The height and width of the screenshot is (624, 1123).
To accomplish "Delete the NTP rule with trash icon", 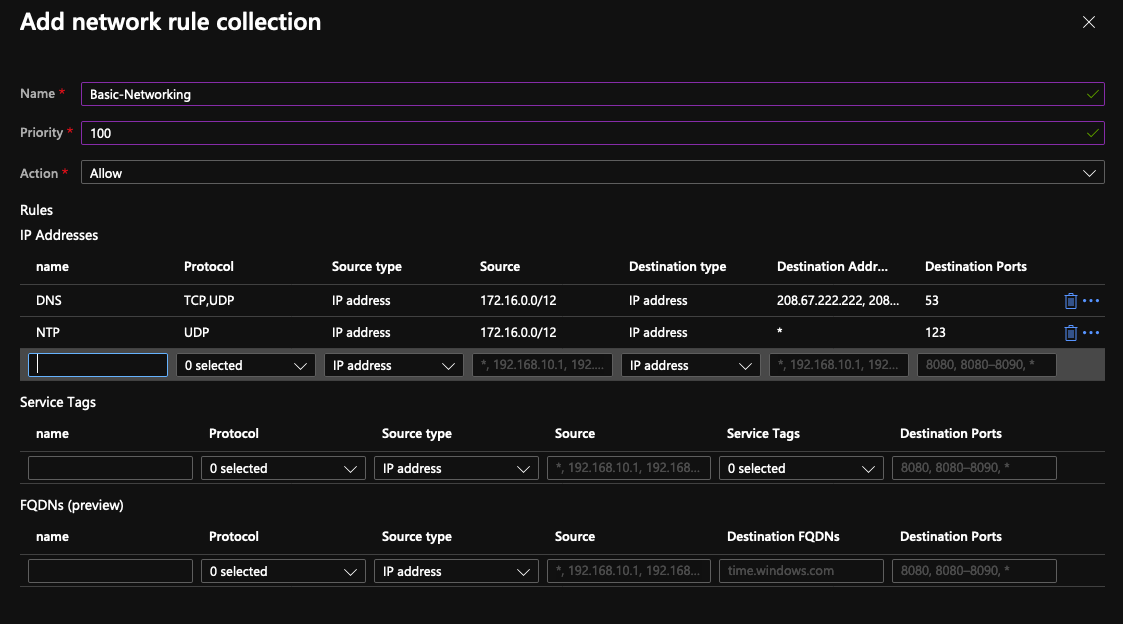I will pyautogui.click(x=1070, y=333).
